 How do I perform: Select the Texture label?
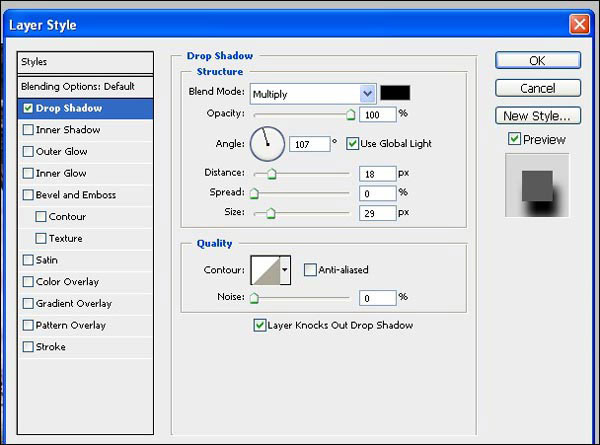[65, 238]
